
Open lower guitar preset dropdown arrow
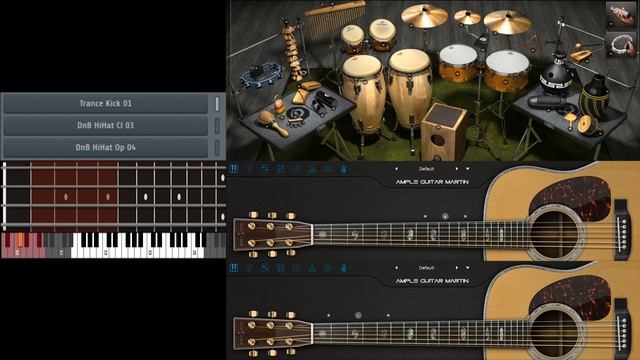467,268
